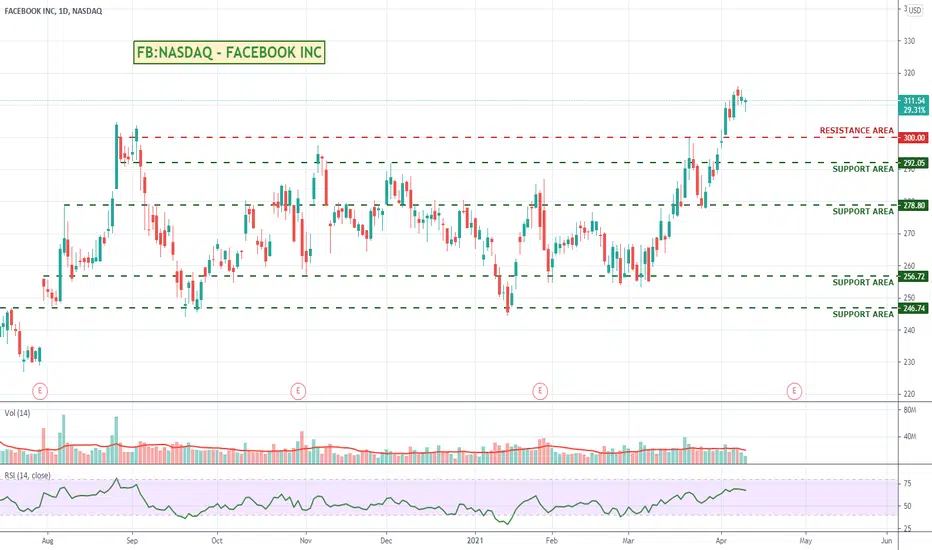The width and height of the screenshot is (932, 550).
Task: Select the red 300.00 price tag
Action: click(914, 137)
